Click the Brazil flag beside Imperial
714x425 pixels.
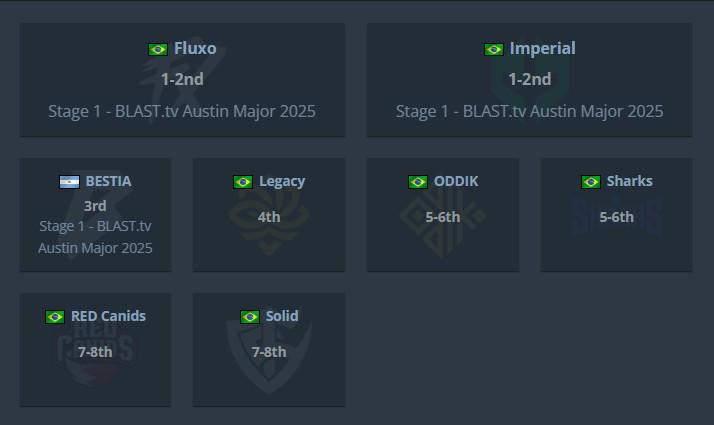pyautogui.click(x=494, y=49)
